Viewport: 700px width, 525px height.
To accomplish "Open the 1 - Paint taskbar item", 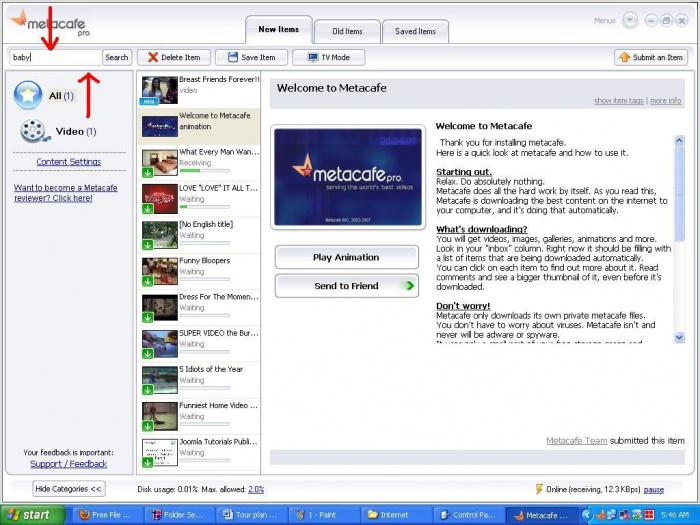I will pyautogui.click(x=324, y=515).
